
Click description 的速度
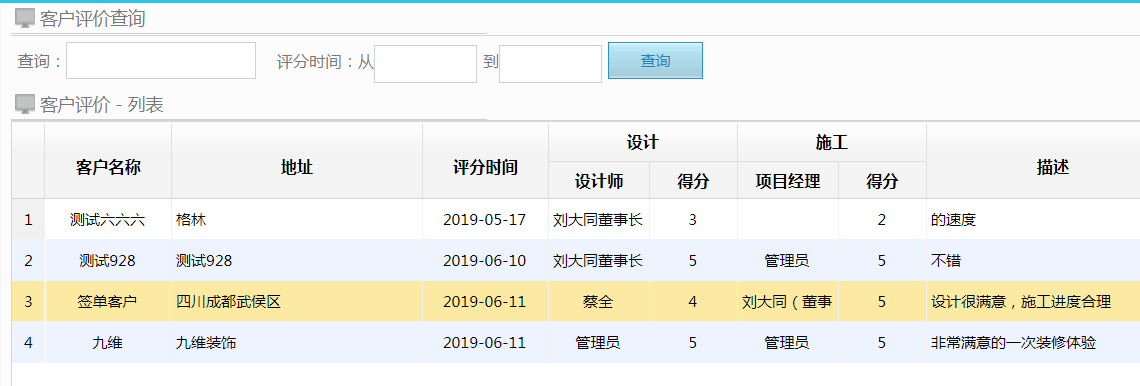953,220
